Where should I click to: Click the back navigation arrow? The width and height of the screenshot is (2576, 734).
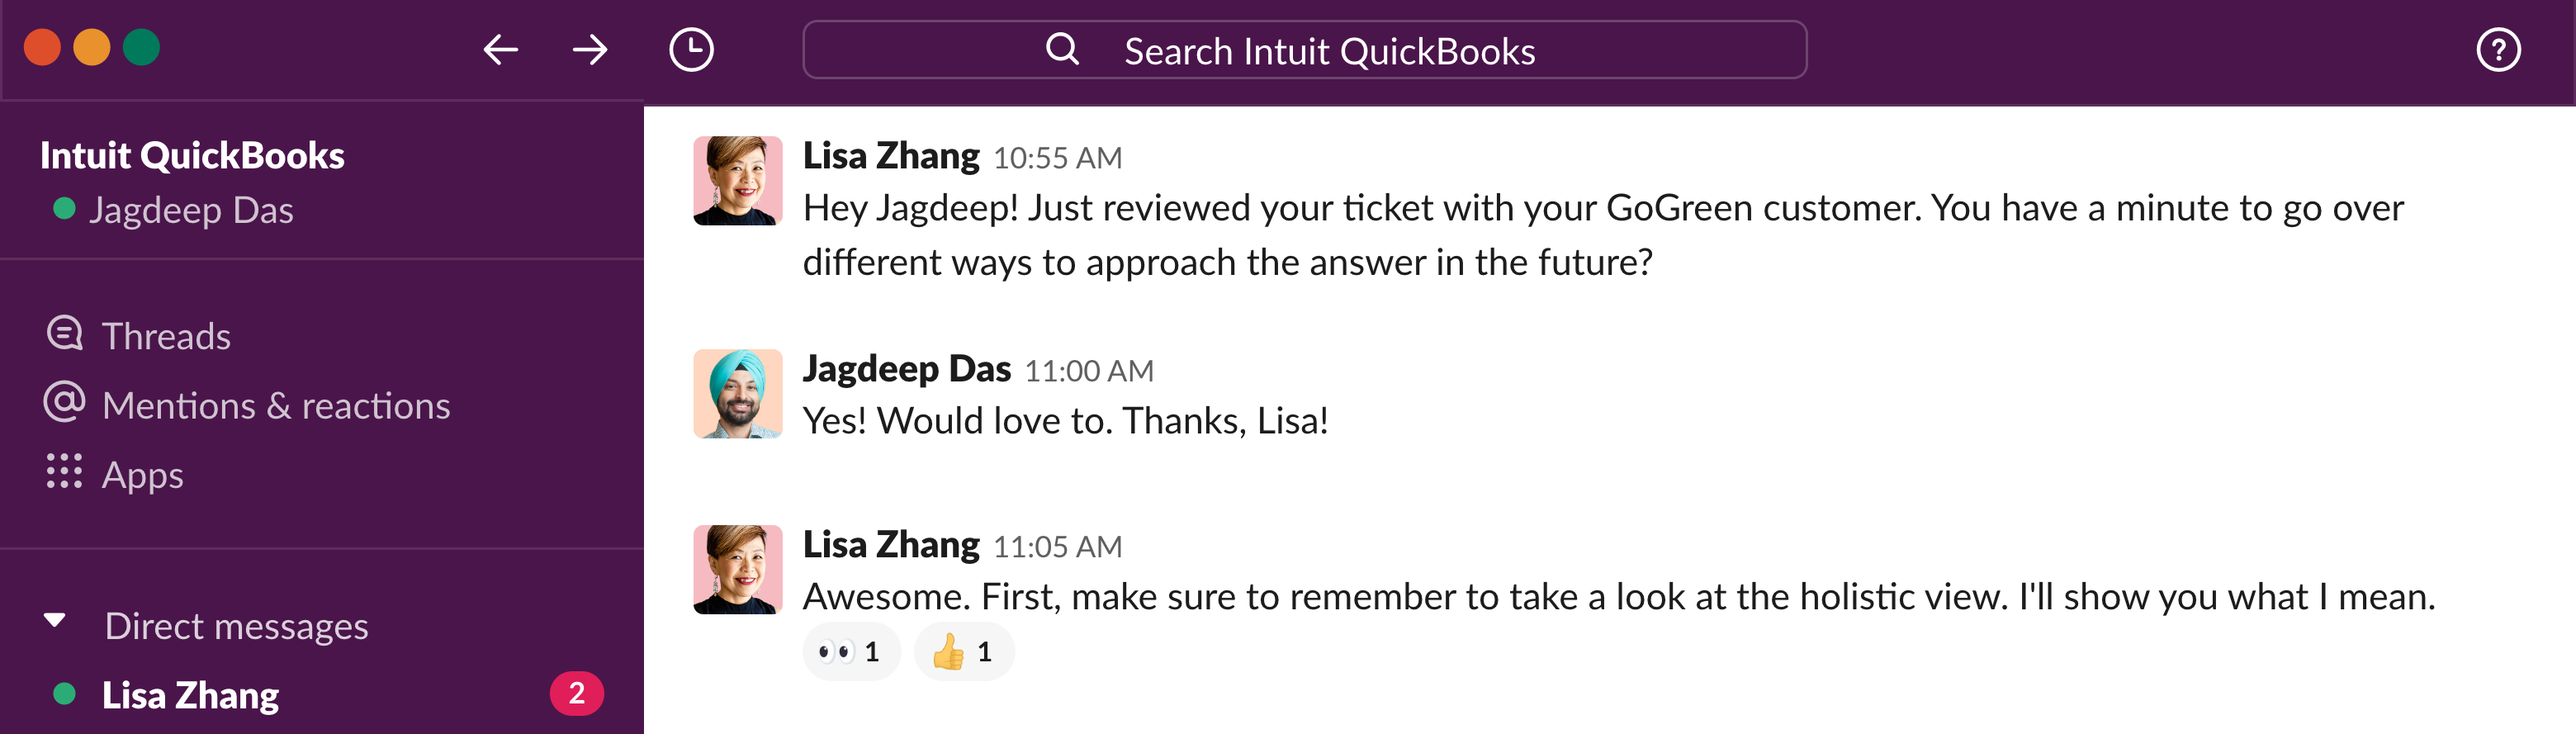[x=500, y=49]
